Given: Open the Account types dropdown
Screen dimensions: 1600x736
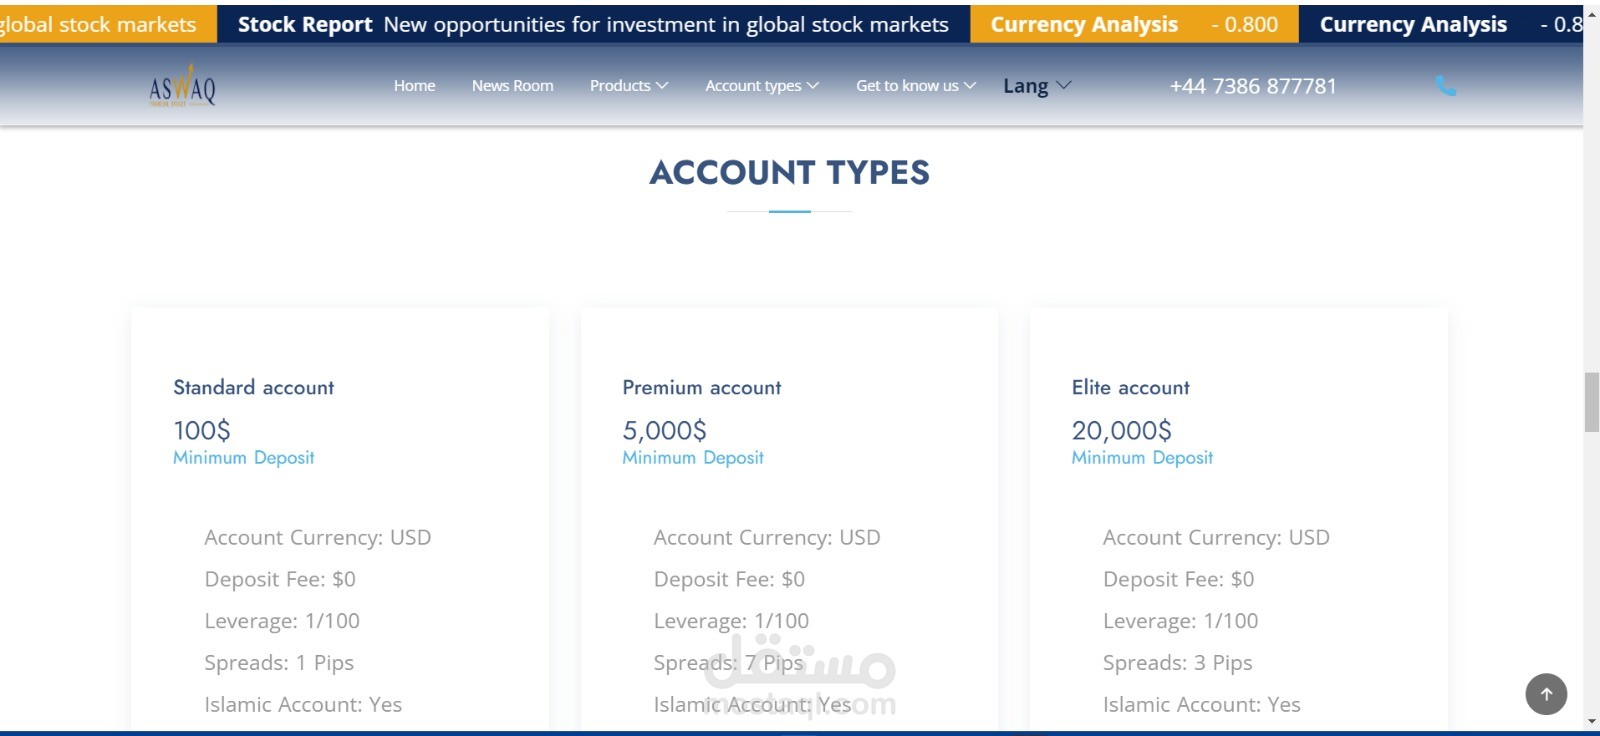Looking at the screenshot, I should coord(762,86).
